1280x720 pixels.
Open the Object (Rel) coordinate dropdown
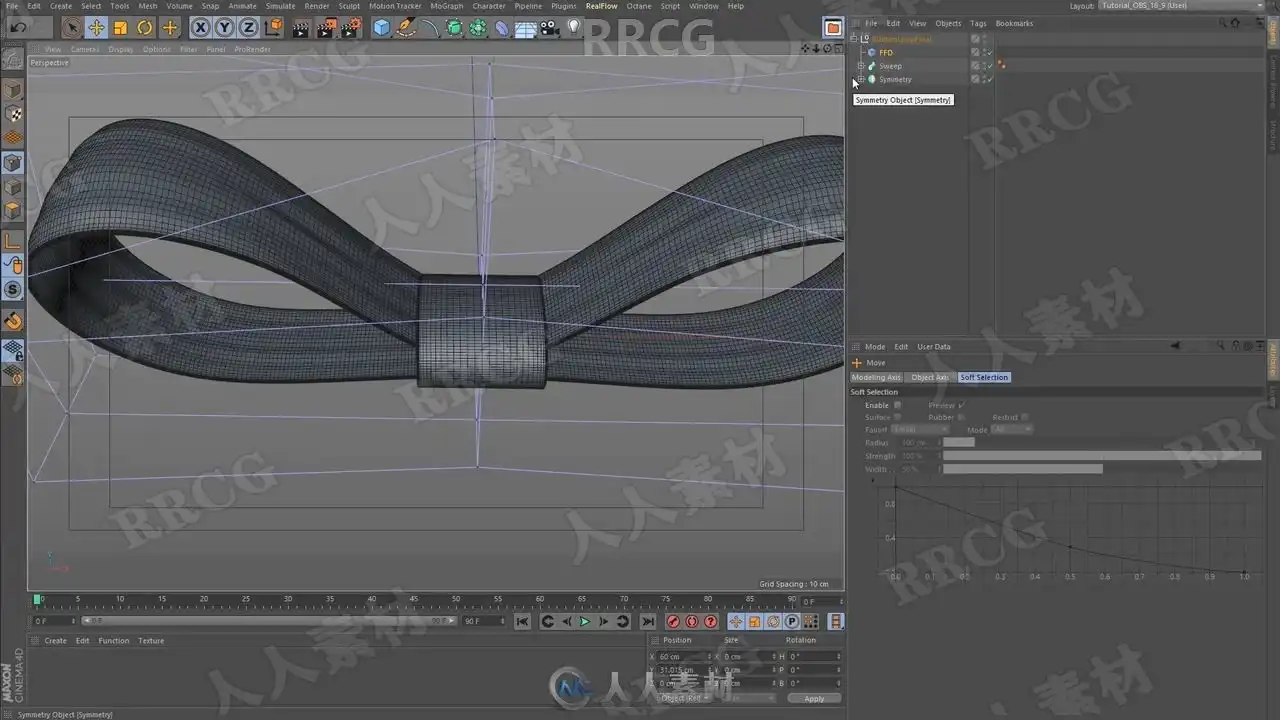684,698
